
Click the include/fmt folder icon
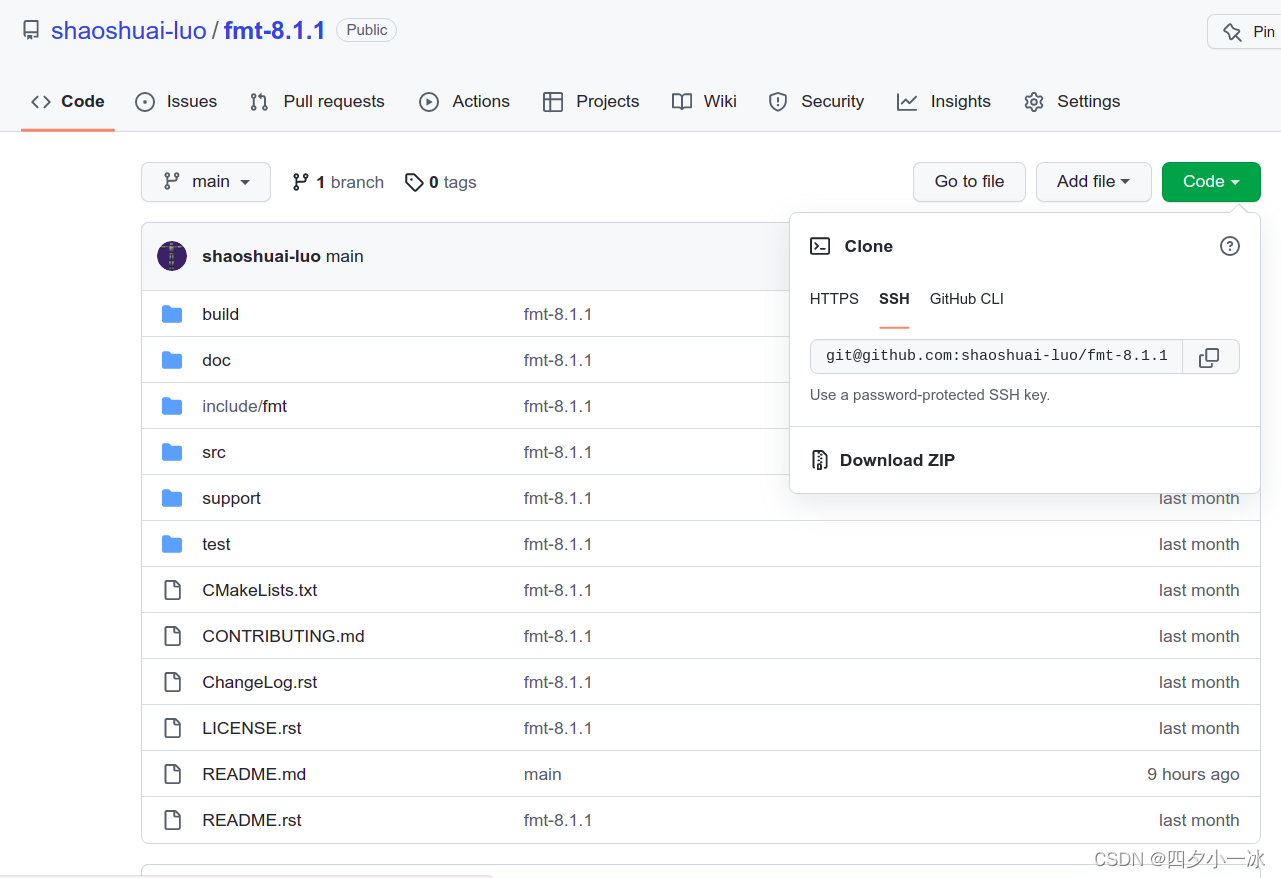point(172,406)
